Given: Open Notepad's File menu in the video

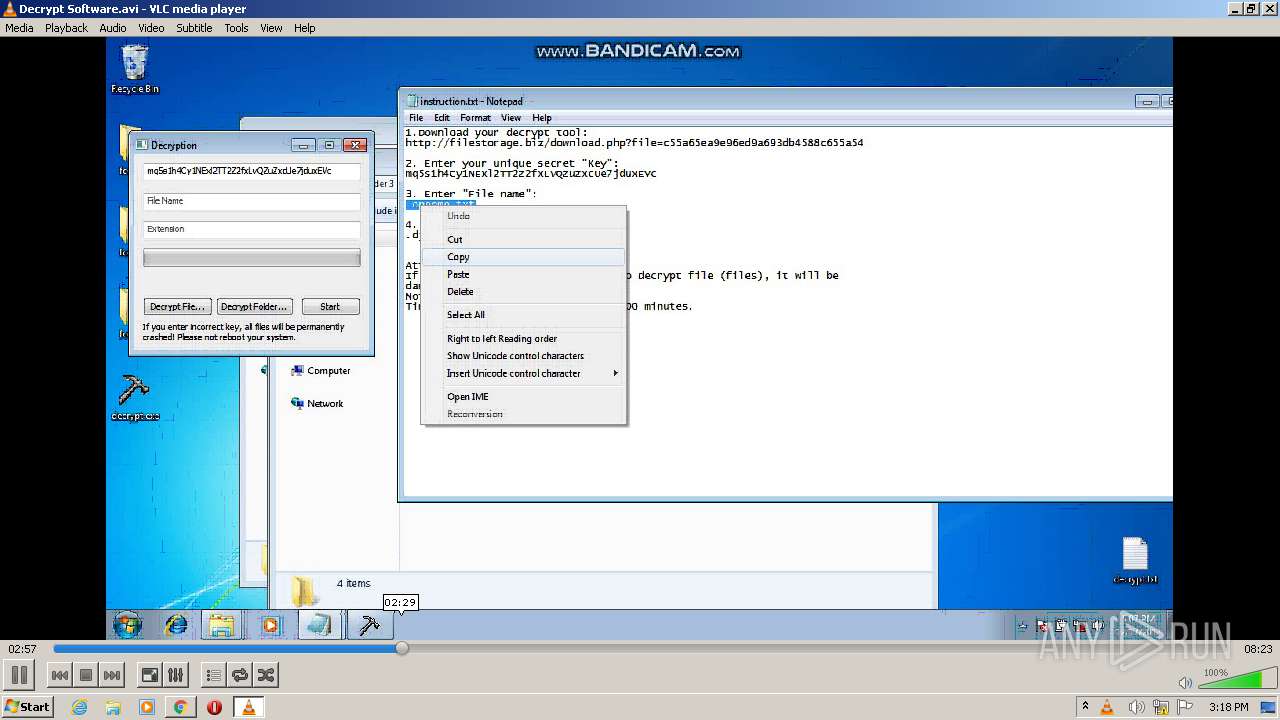Looking at the screenshot, I should [x=416, y=118].
